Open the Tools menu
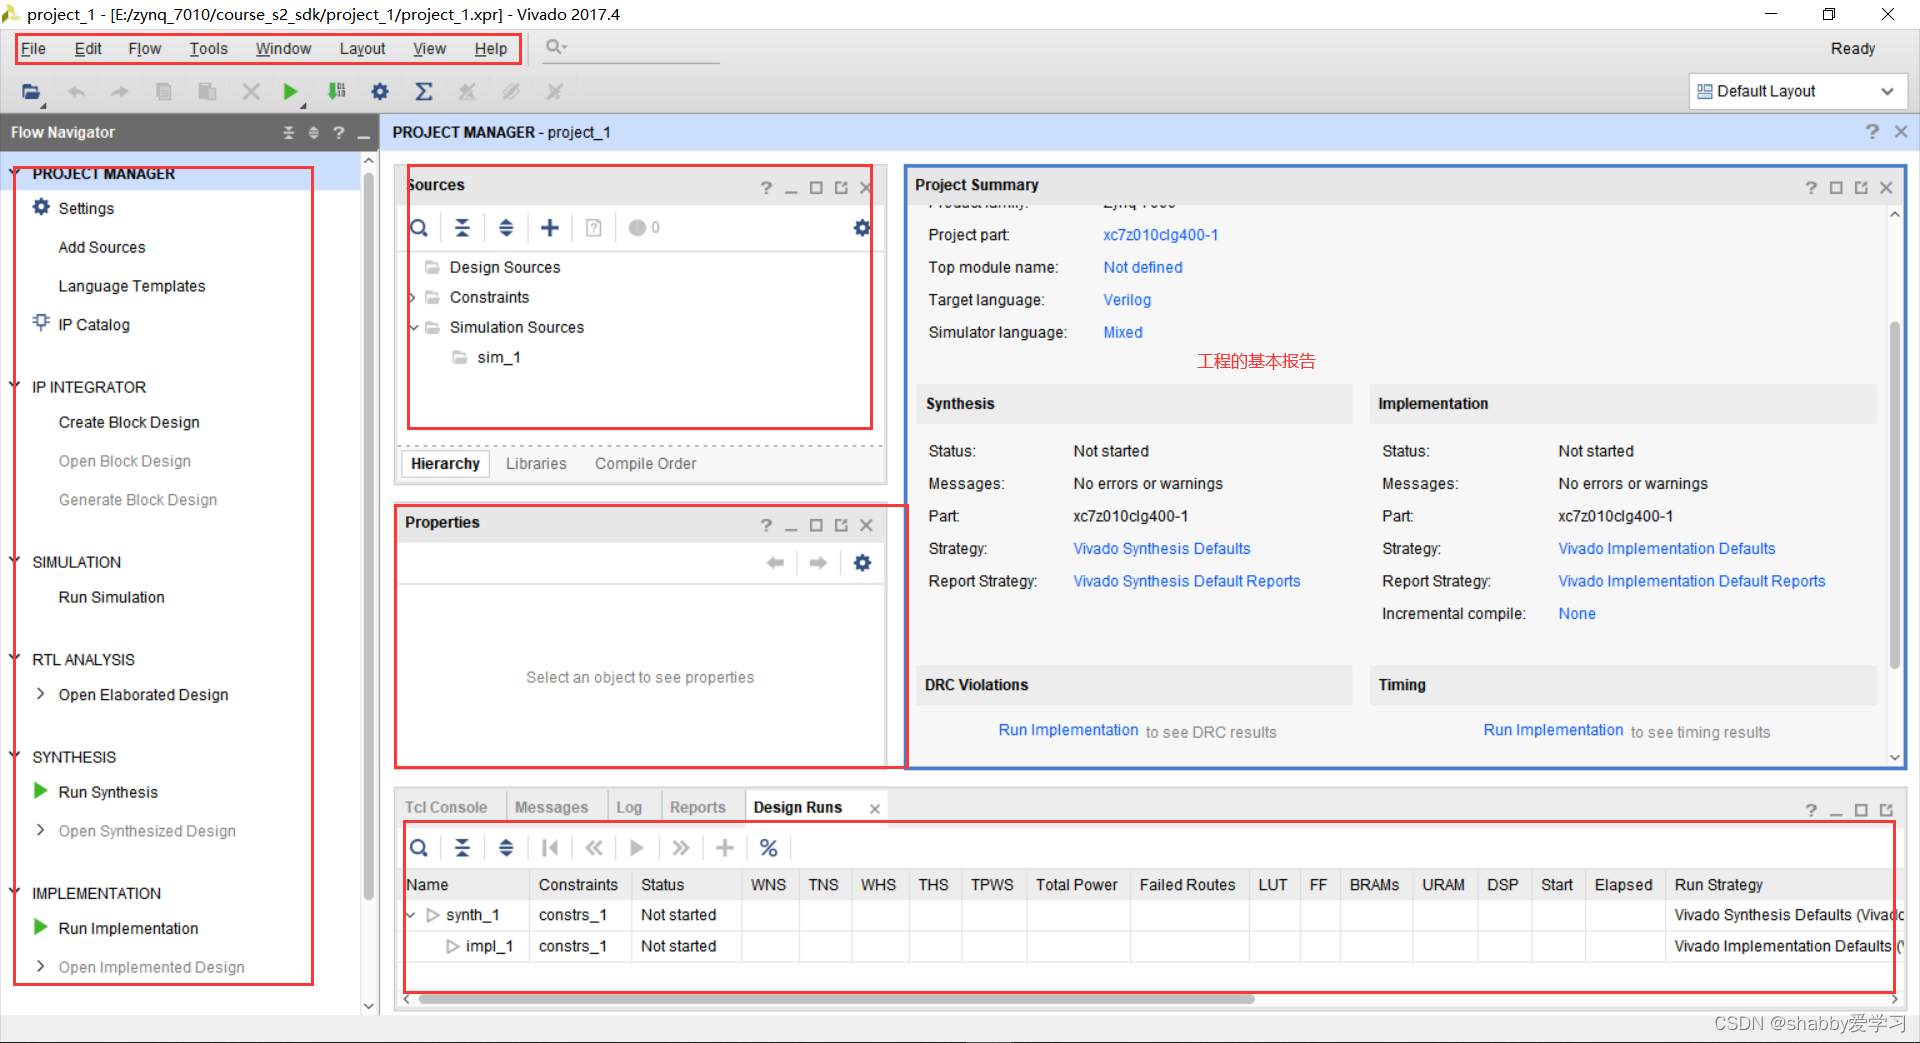Viewport: 1920px width, 1043px height. (x=209, y=48)
